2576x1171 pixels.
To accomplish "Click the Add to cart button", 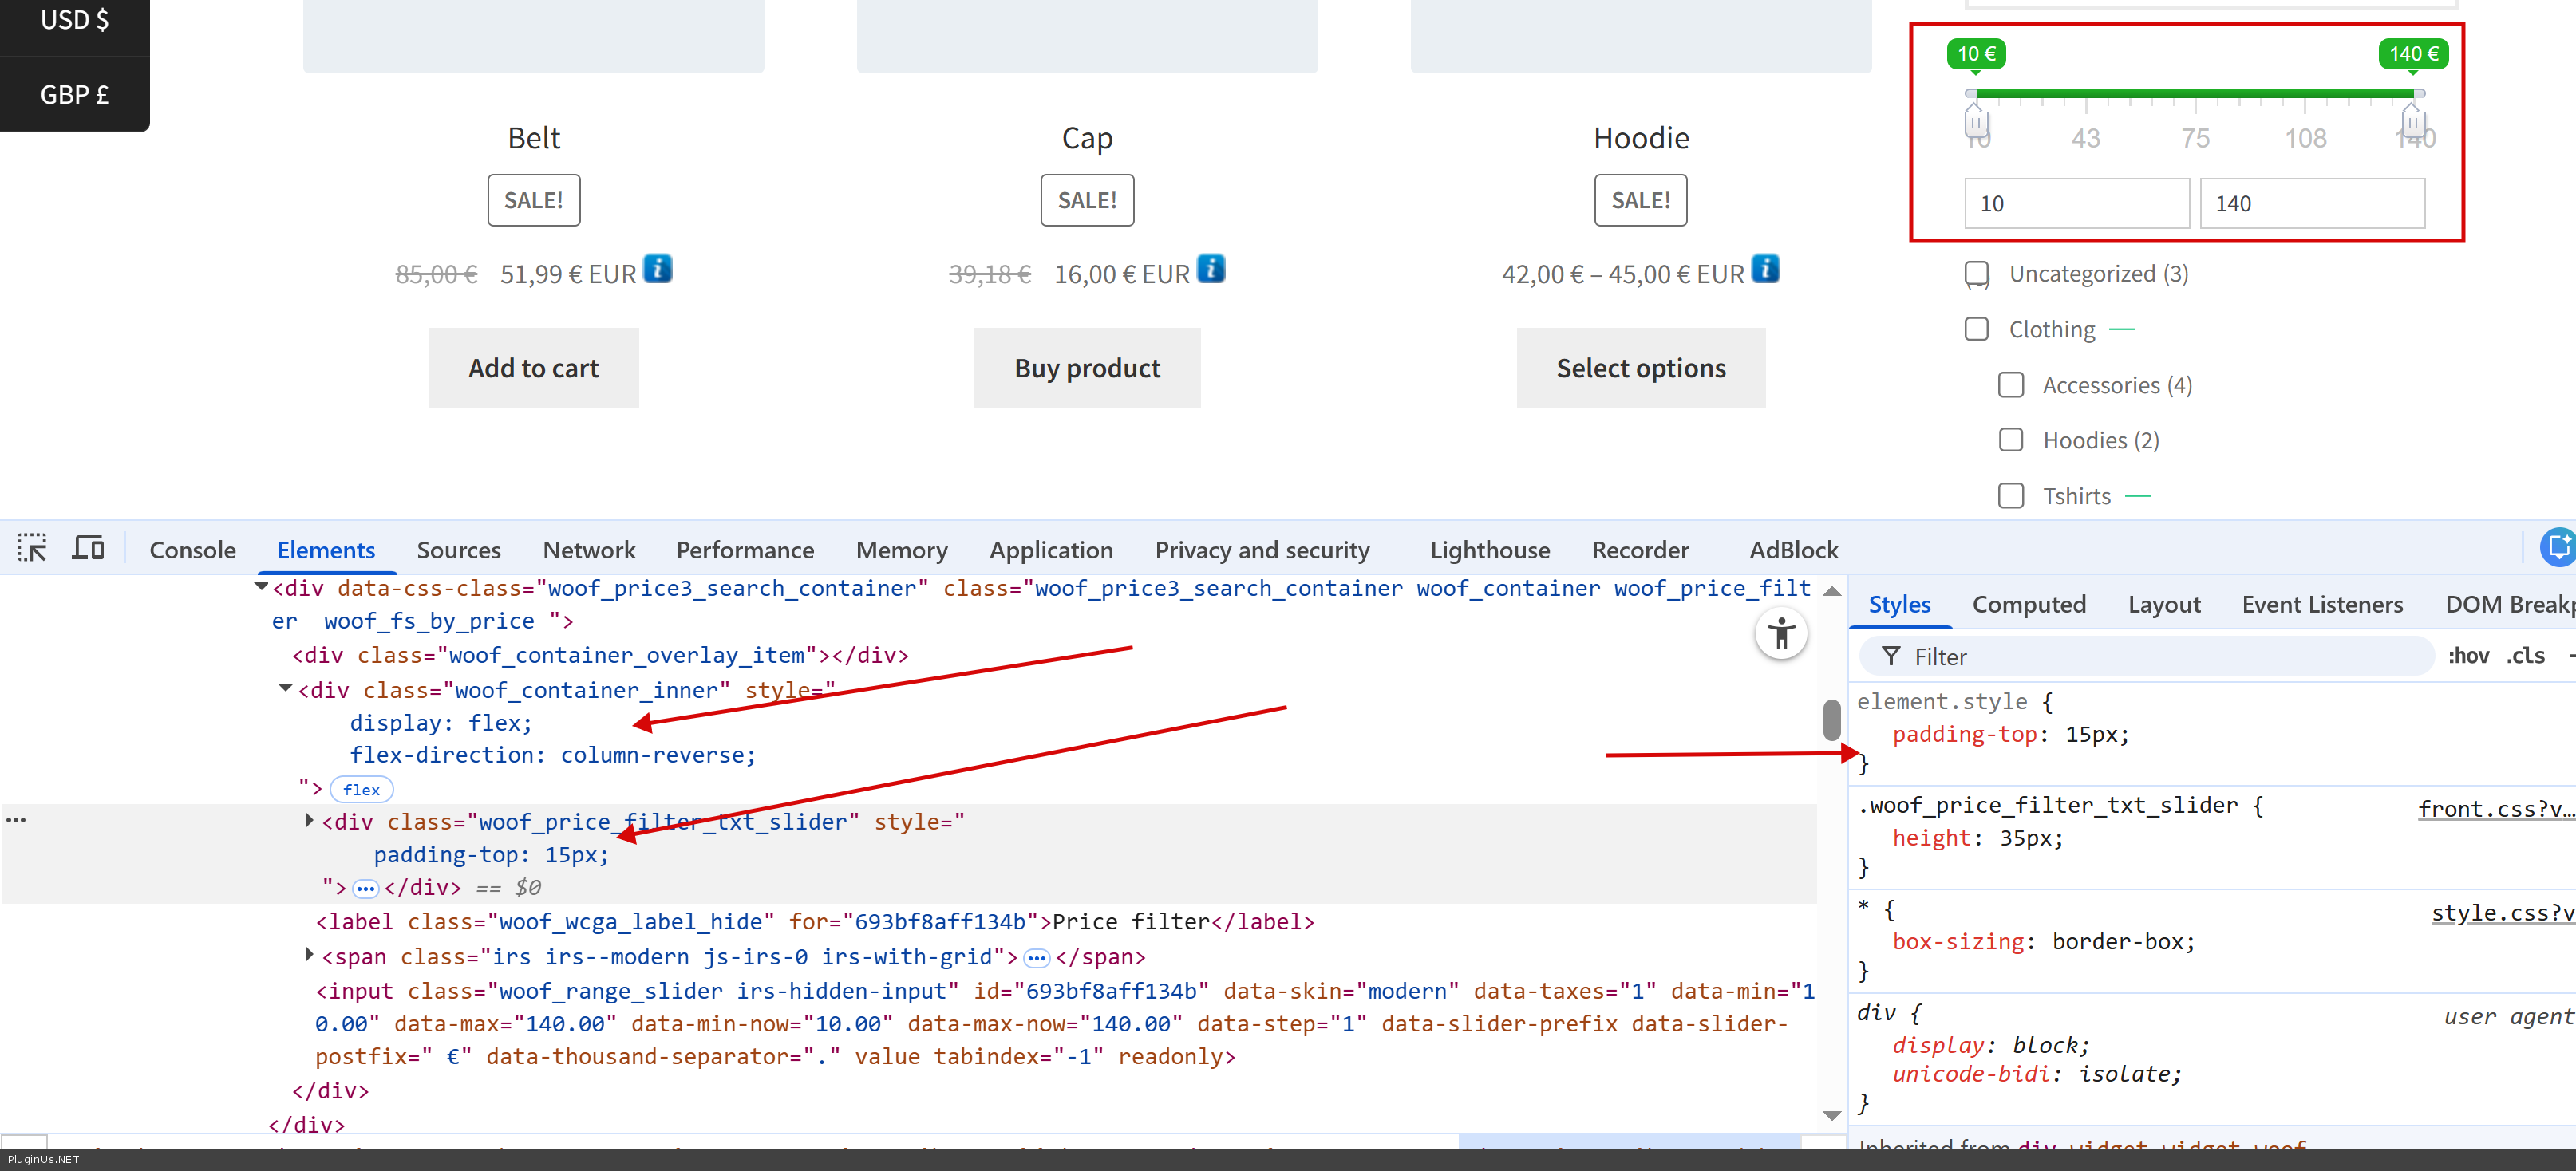I will pos(533,368).
